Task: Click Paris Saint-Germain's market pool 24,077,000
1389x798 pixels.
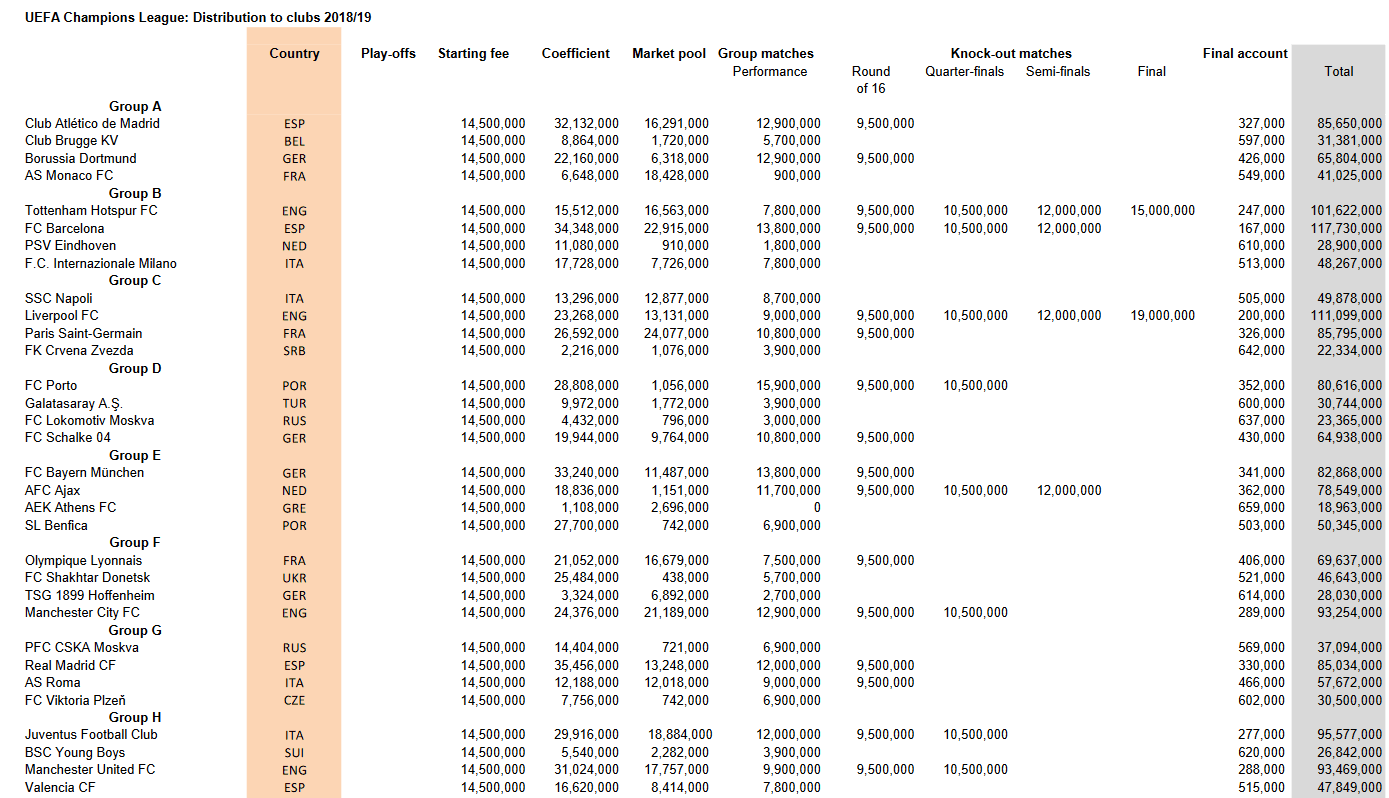Action: 677,333
